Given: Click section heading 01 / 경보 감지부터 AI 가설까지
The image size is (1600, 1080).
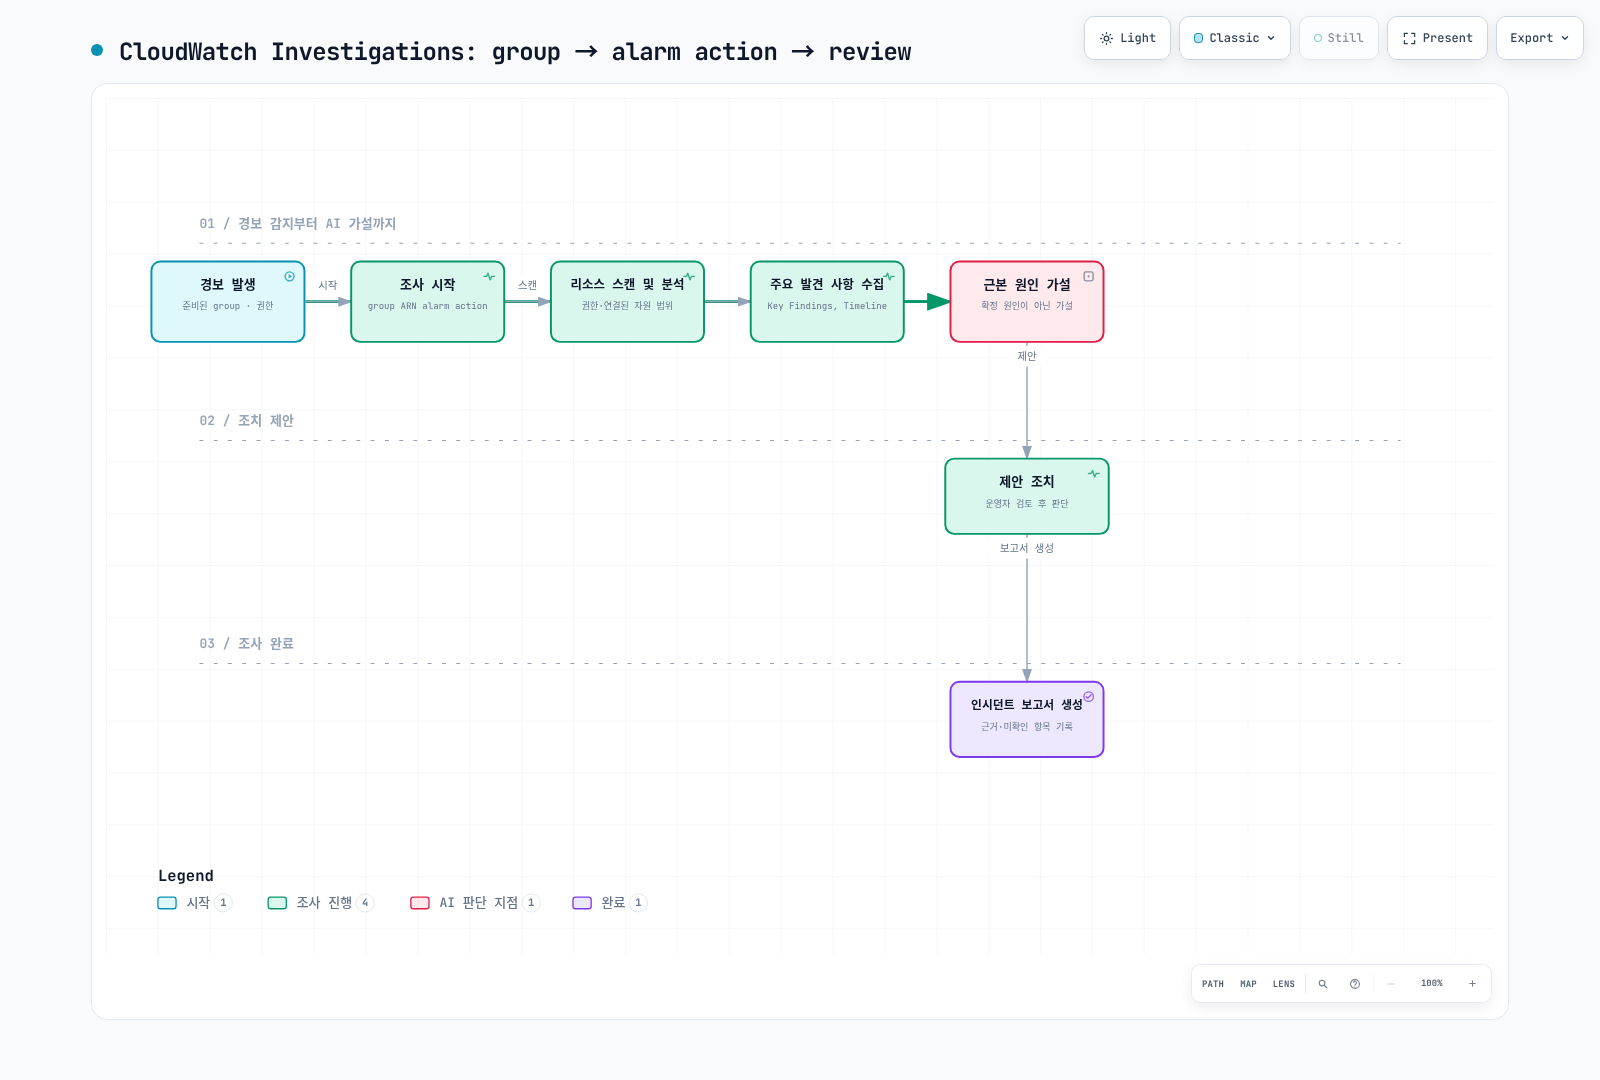Looking at the screenshot, I should pos(298,224).
